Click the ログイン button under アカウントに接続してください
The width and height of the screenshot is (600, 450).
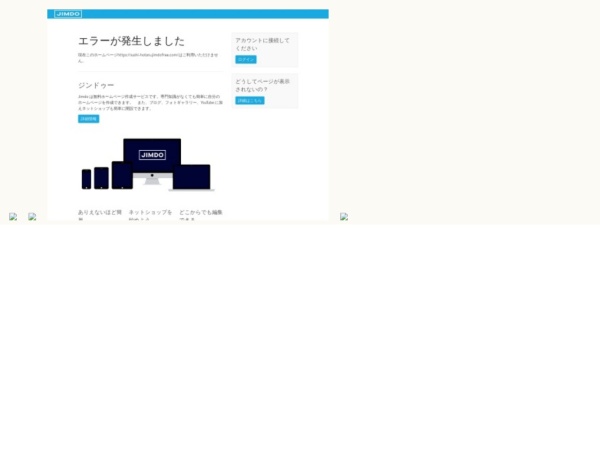click(246, 59)
